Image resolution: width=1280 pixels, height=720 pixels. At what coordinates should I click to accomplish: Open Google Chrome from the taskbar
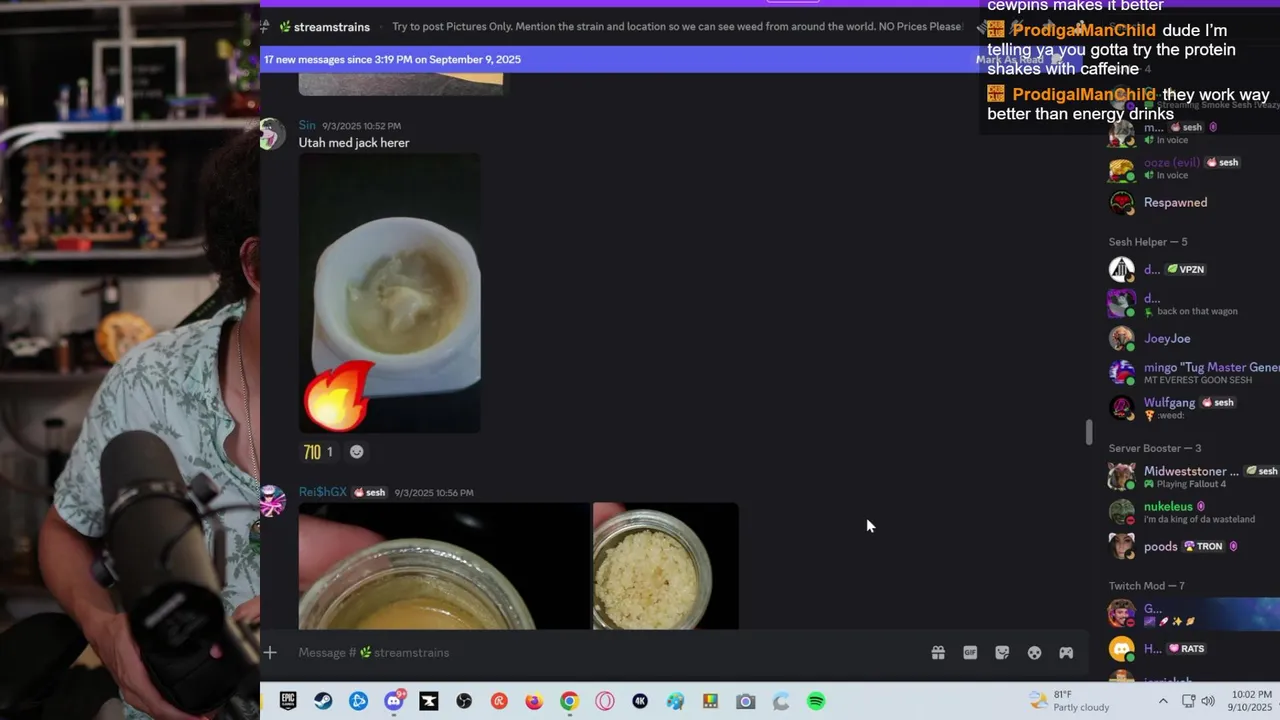(x=569, y=701)
